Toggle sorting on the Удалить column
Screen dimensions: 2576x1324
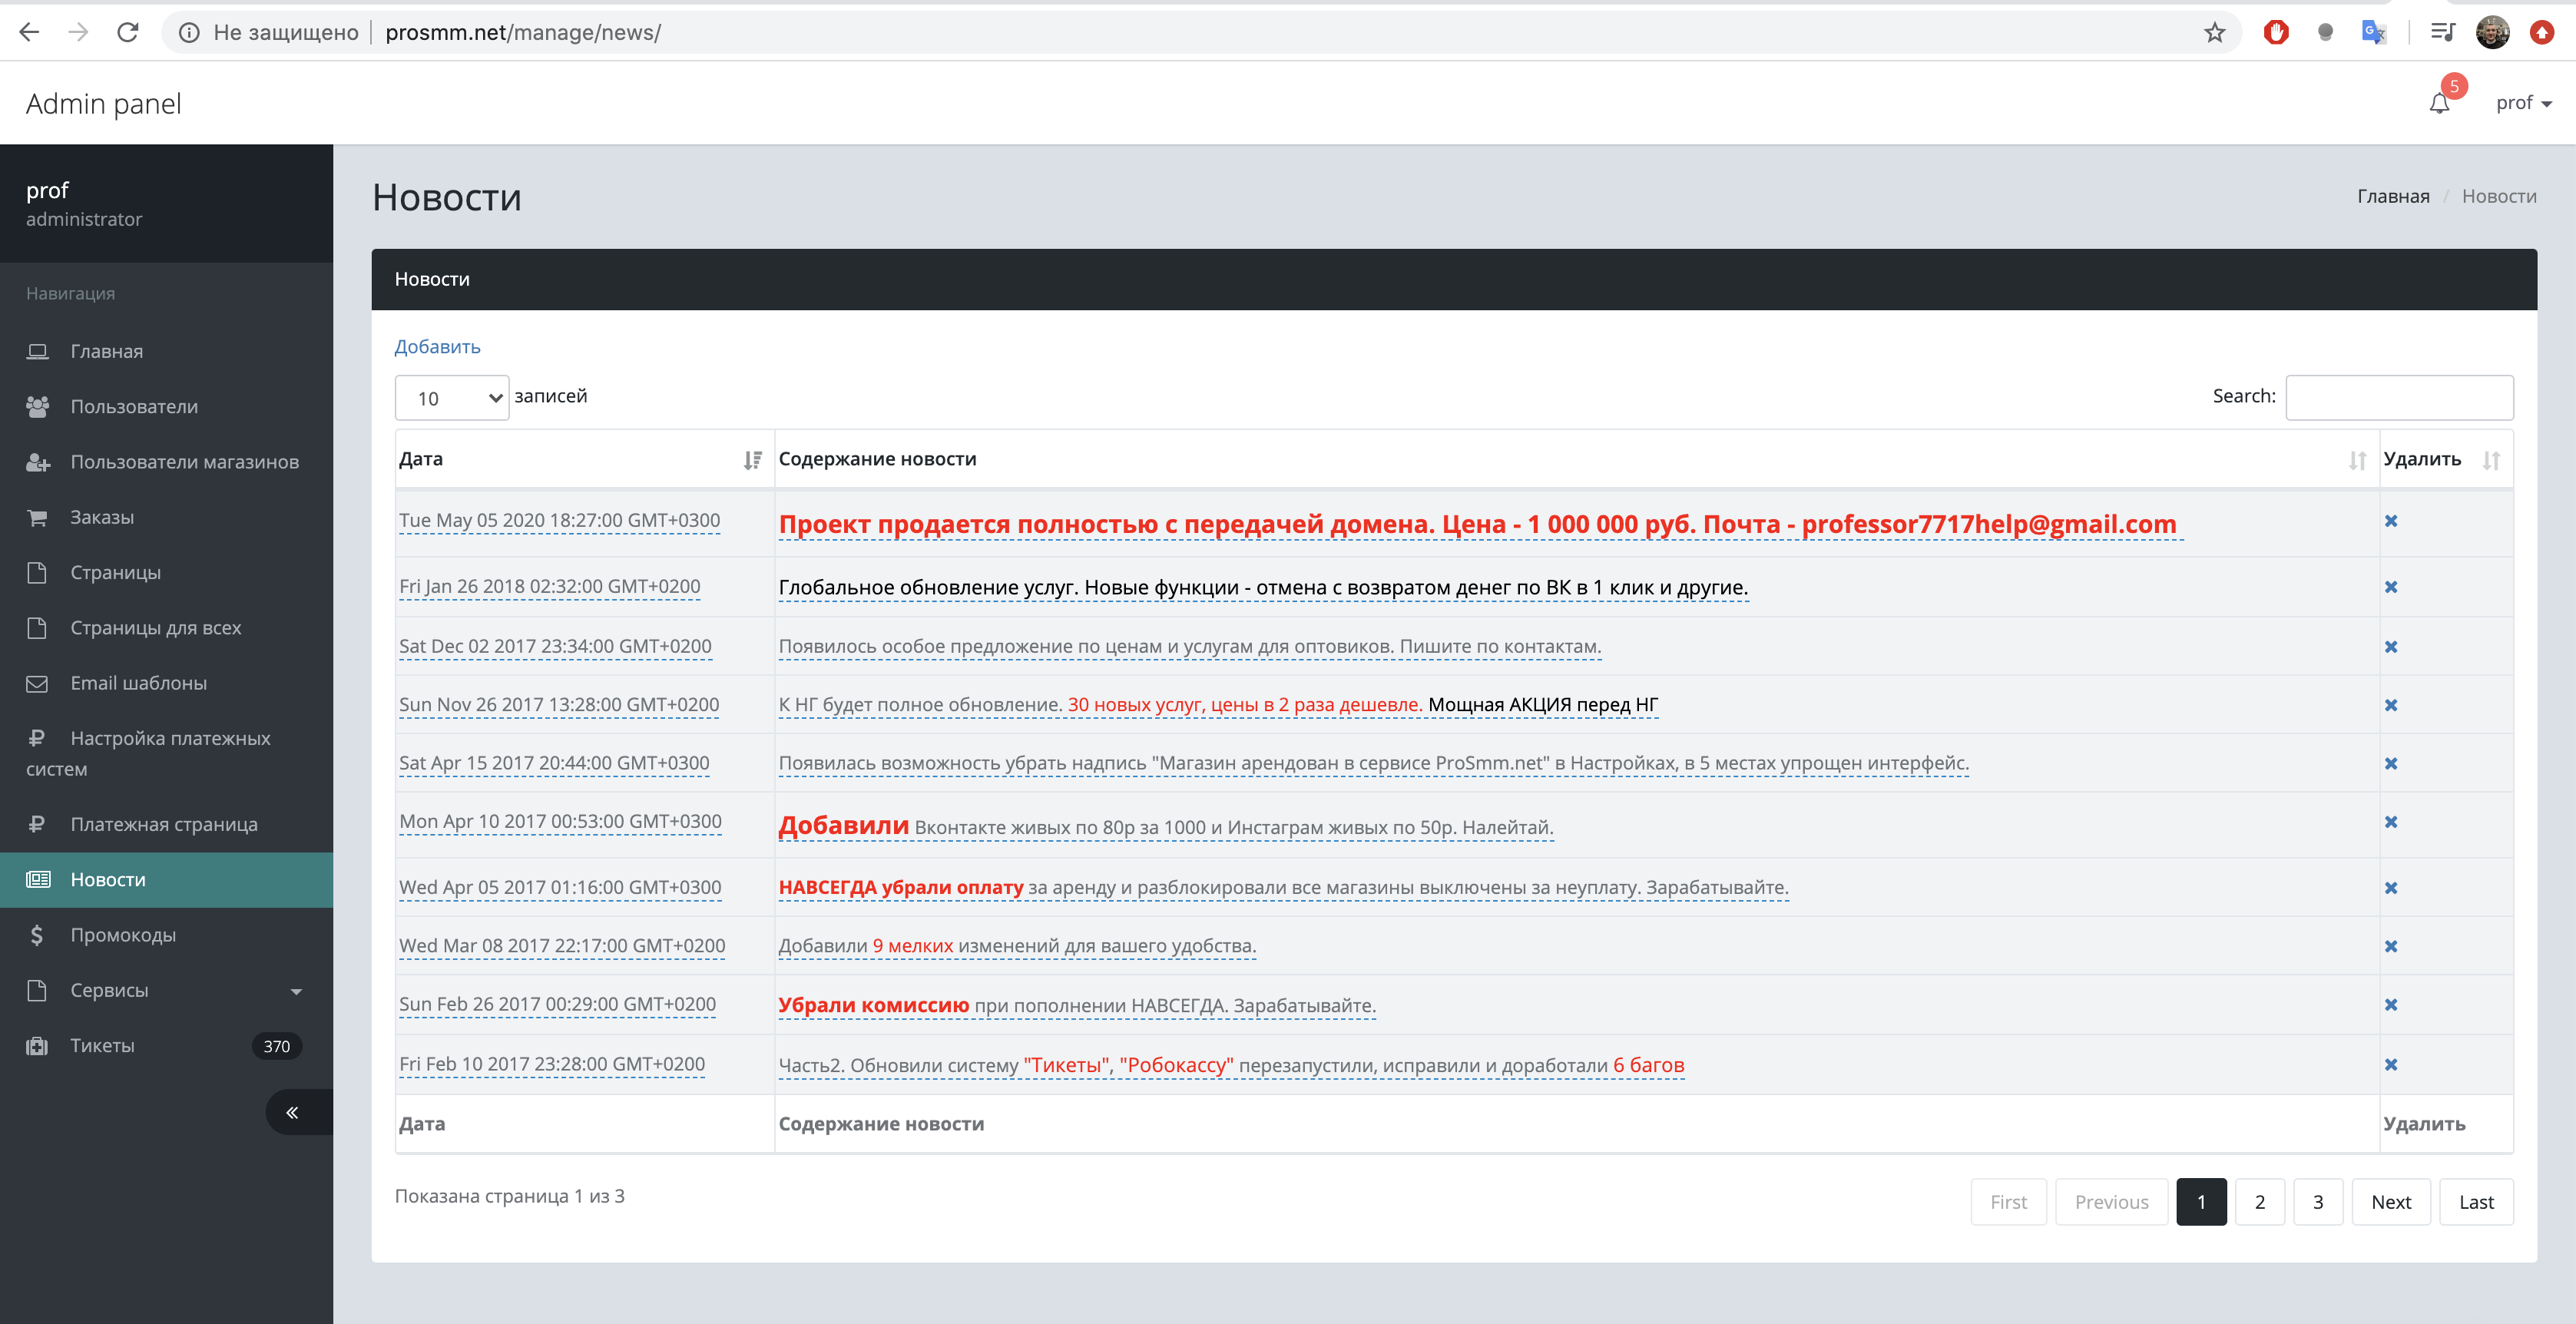(x=2491, y=460)
